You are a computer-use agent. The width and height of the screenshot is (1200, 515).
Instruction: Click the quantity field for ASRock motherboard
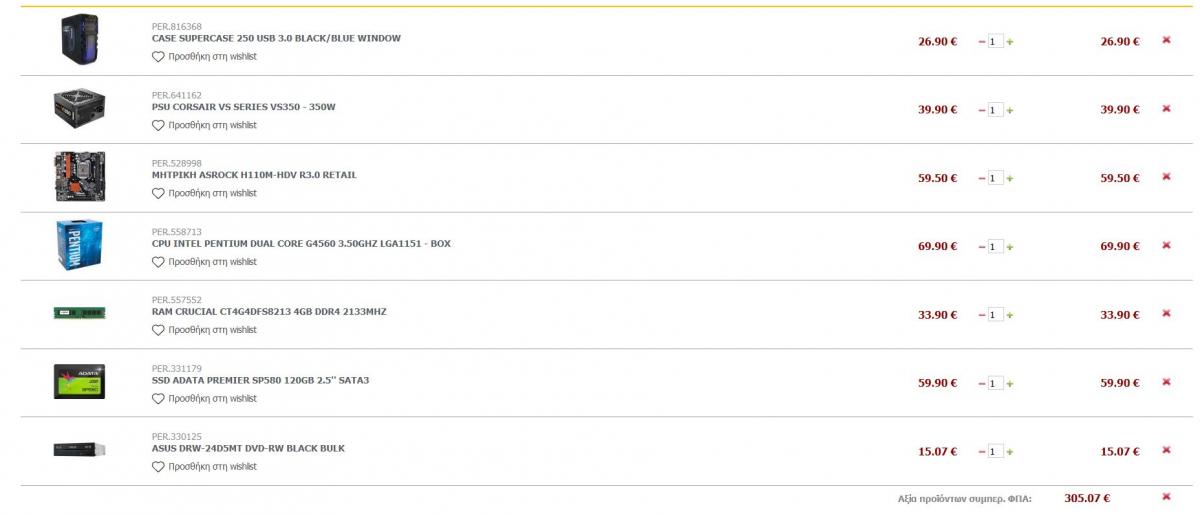[995, 178]
